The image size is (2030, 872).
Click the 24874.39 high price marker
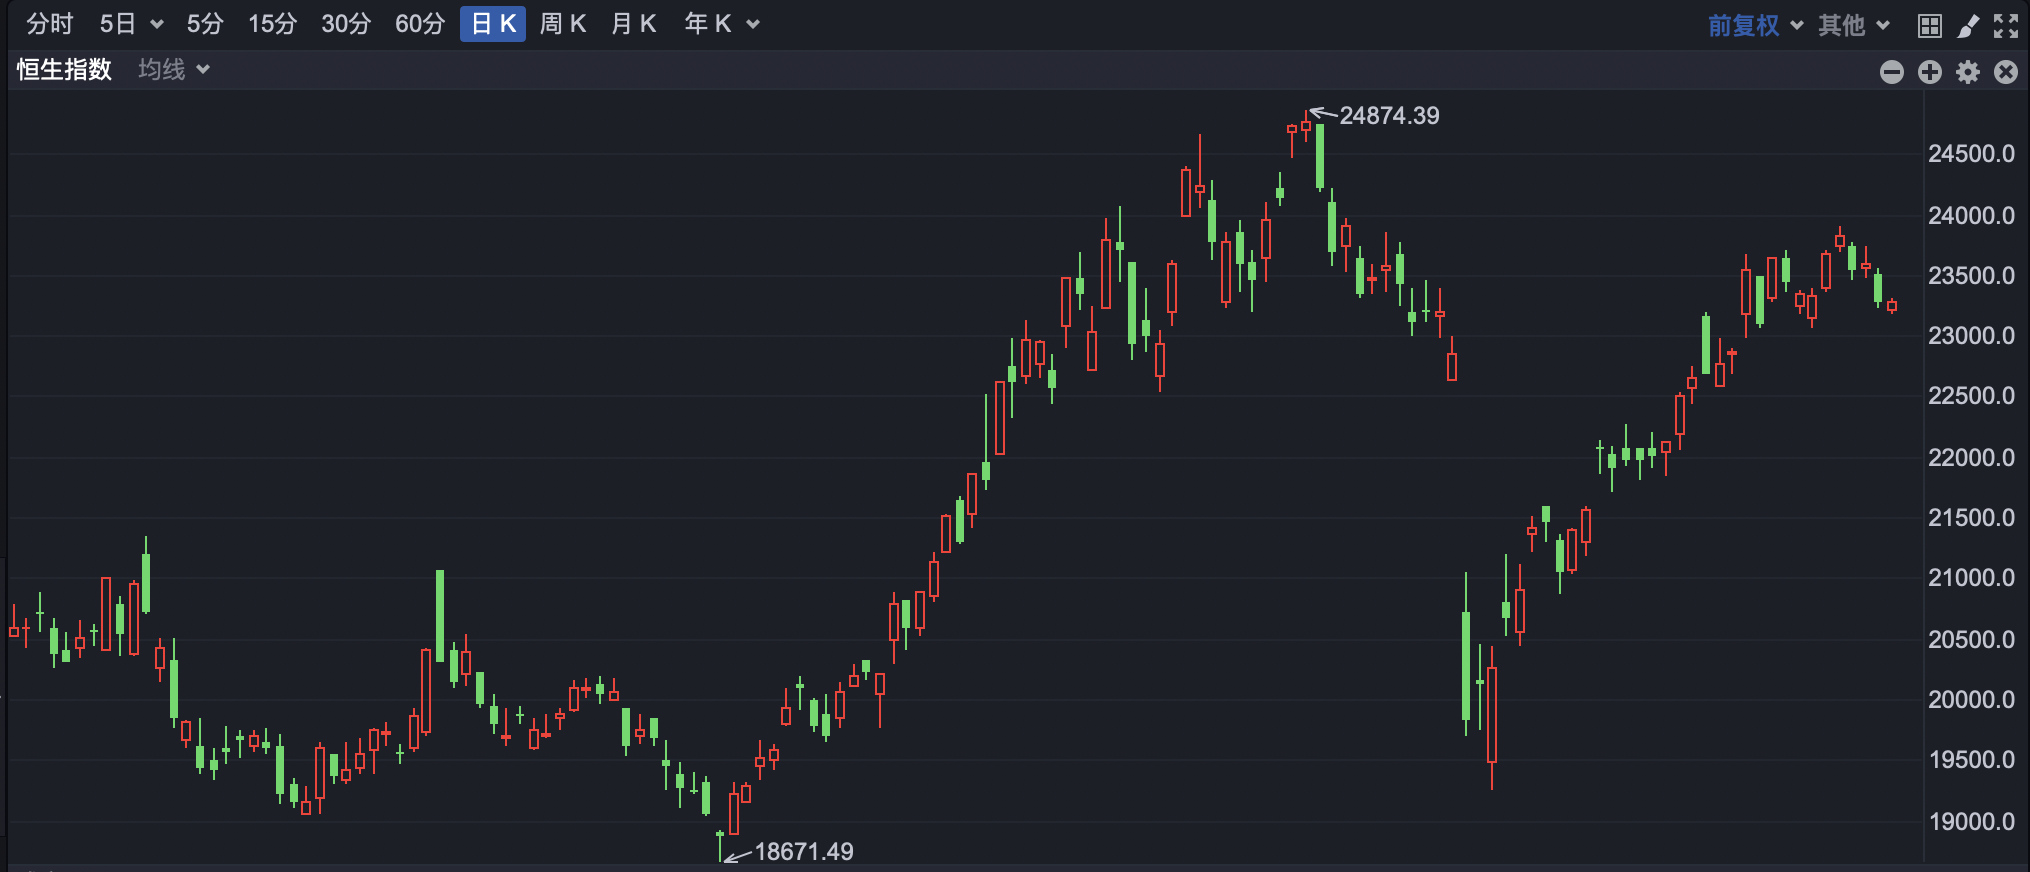(x=1389, y=116)
